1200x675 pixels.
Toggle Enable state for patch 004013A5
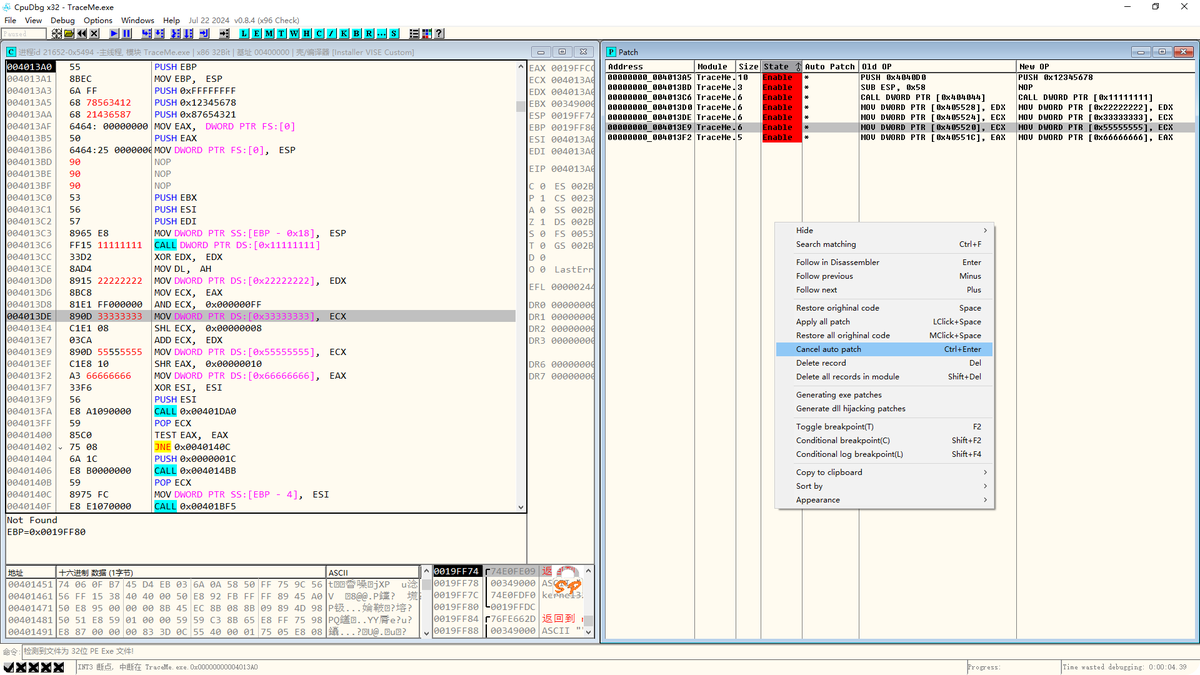pos(781,77)
